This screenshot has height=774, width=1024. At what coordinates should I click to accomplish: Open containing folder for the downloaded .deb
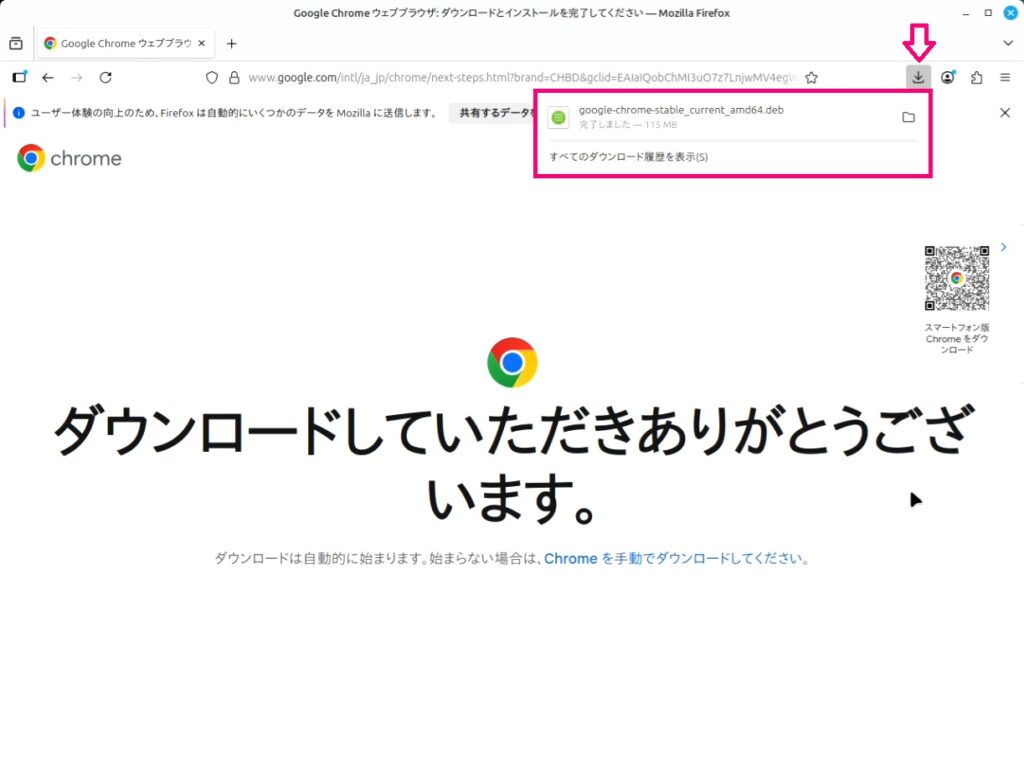[908, 117]
